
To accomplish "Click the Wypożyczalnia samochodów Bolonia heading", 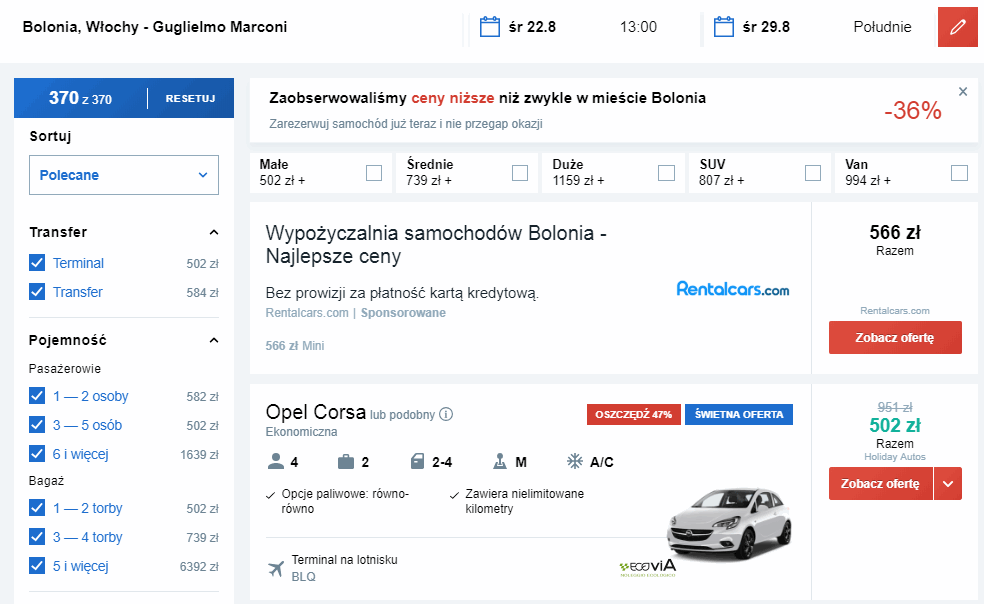I will (x=436, y=244).
